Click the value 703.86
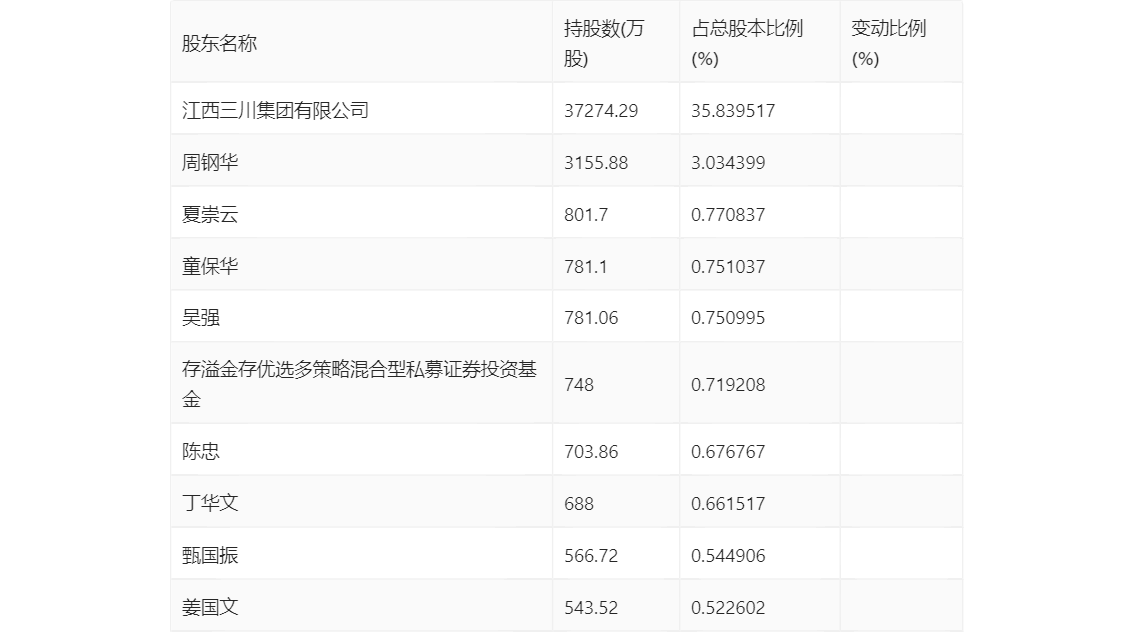The height and width of the screenshot is (632, 1134). [x=591, y=452]
